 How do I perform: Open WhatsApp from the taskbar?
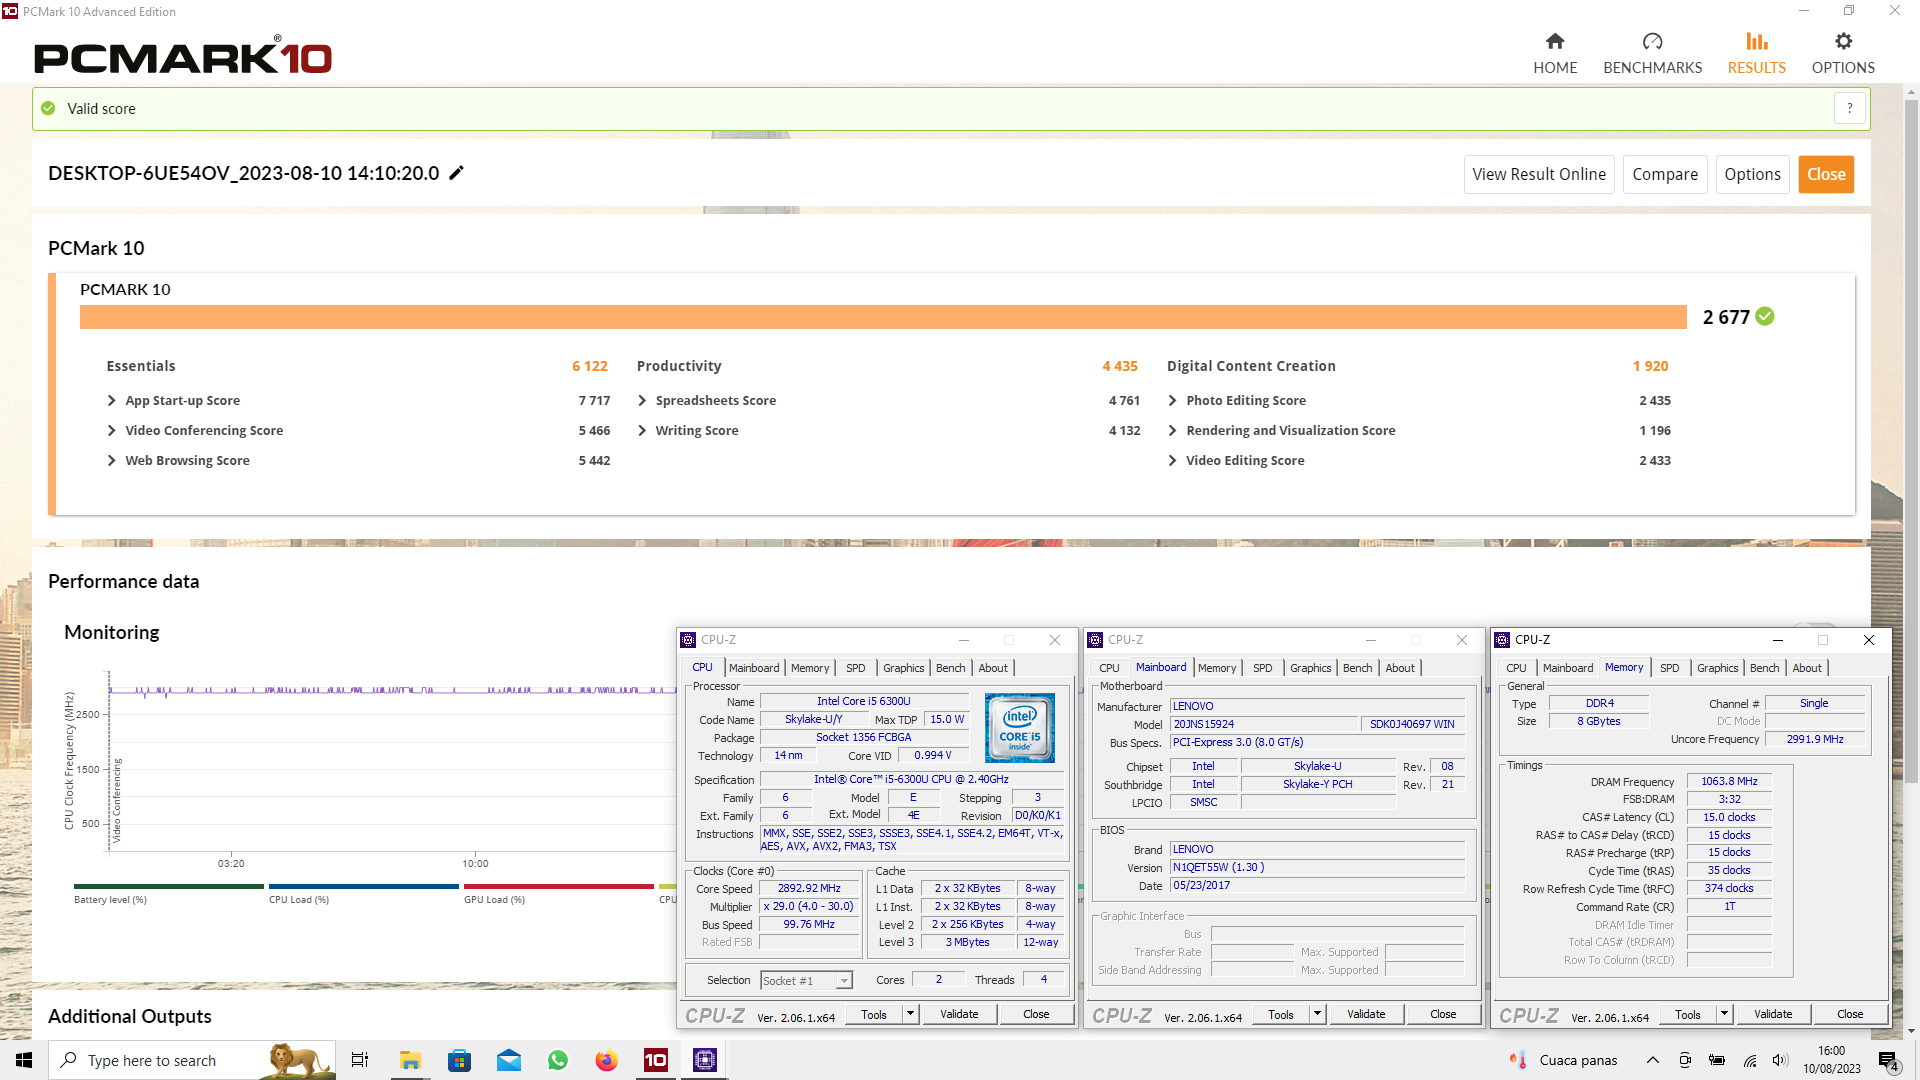tap(558, 1060)
